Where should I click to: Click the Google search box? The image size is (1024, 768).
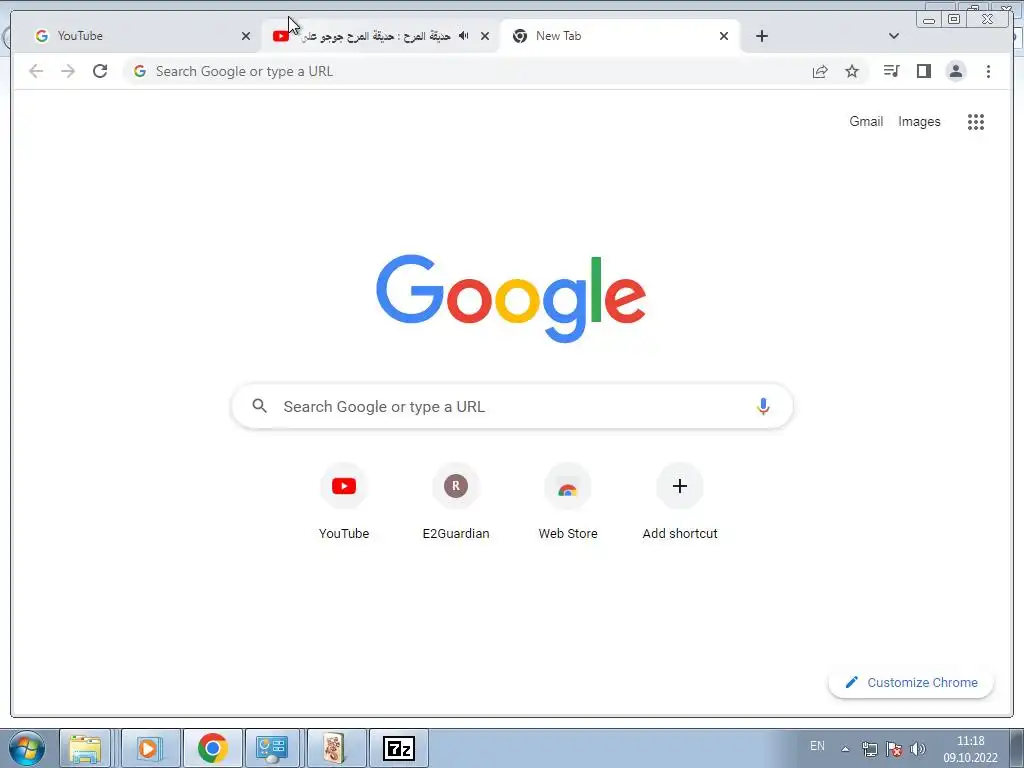[x=512, y=406]
